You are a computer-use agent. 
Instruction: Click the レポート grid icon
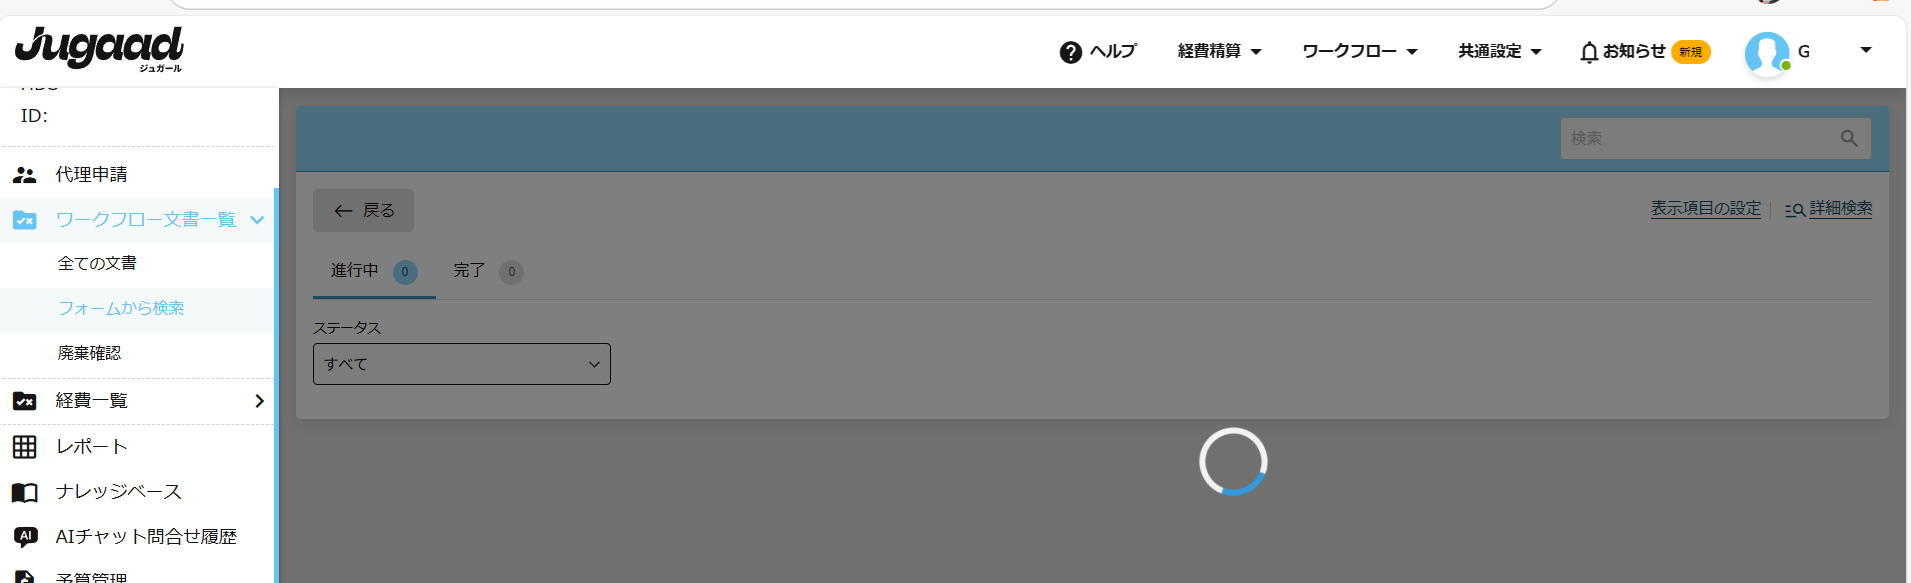25,447
